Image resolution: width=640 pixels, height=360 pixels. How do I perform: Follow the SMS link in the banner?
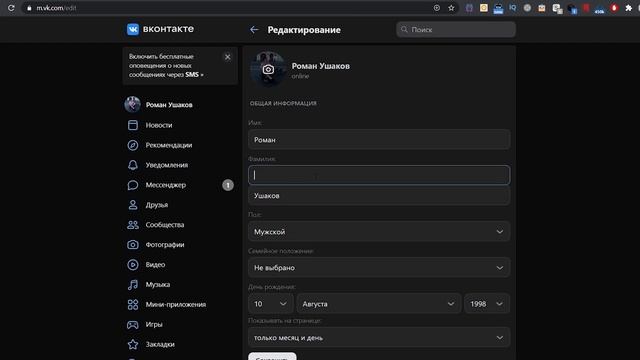[194, 75]
